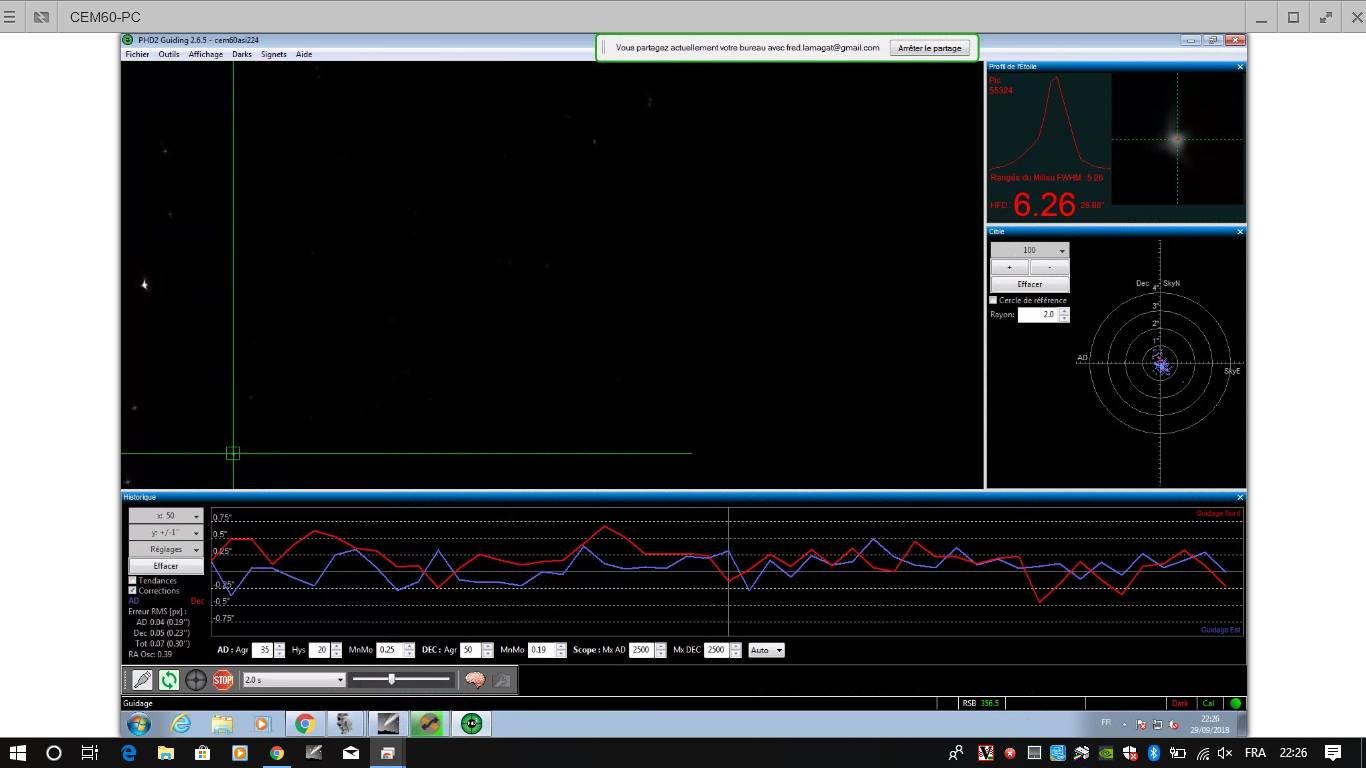The height and width of the screenshot is (768, 1366).
Task: Click the Dark indicator in the status bar
Action: click(1180, 704)
